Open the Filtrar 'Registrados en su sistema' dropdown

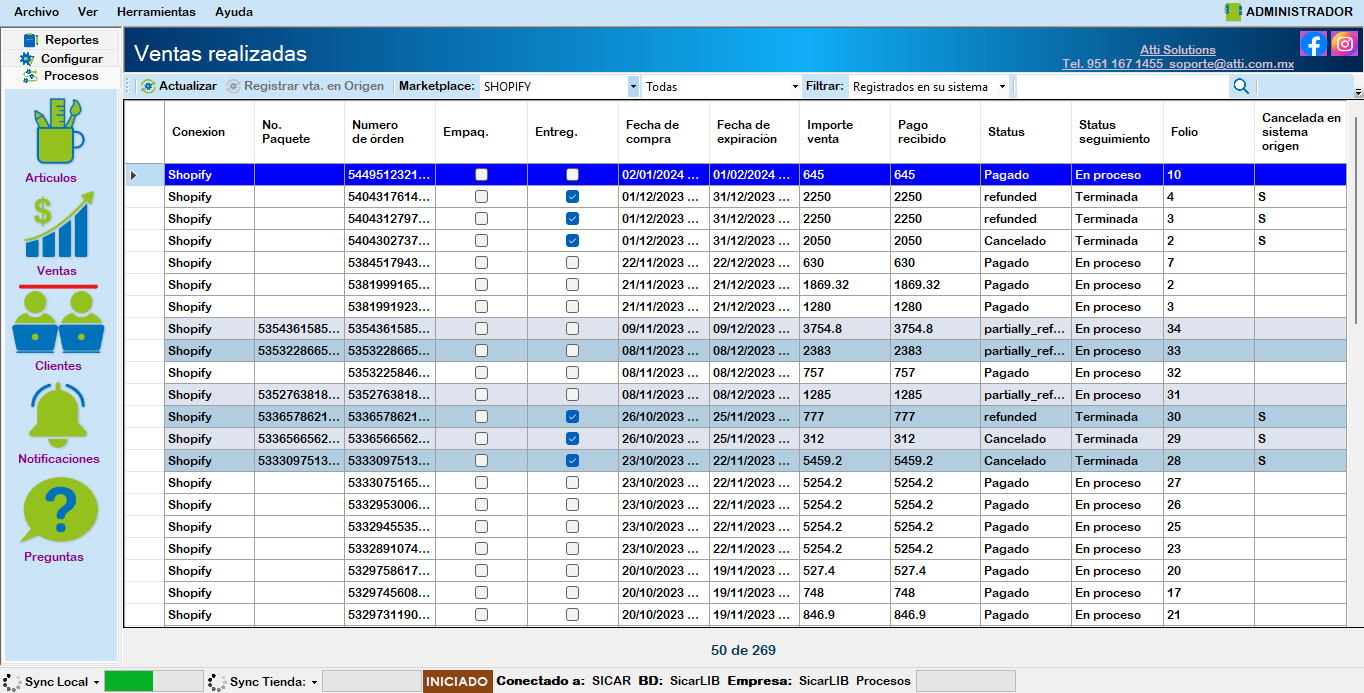(1002, 87)
